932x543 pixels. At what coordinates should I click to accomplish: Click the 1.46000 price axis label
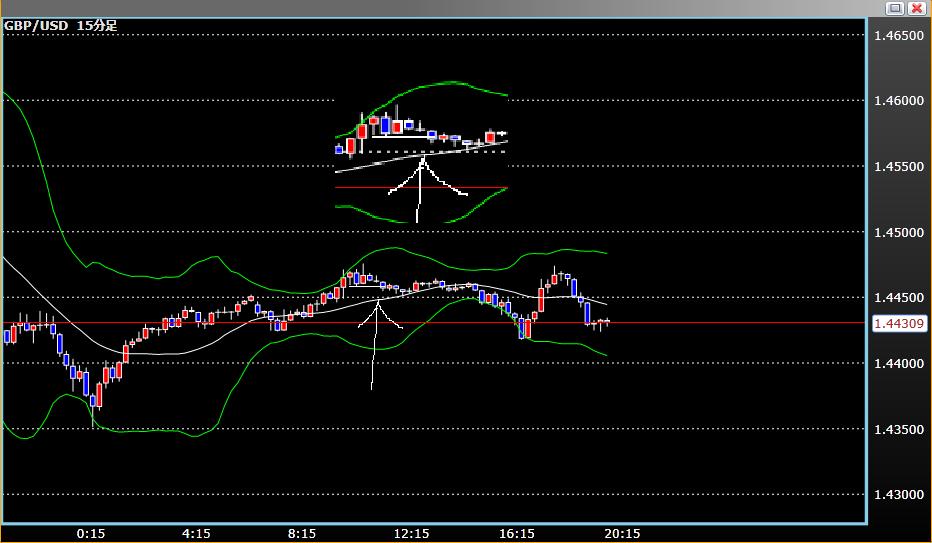click(x=898, y=101)
